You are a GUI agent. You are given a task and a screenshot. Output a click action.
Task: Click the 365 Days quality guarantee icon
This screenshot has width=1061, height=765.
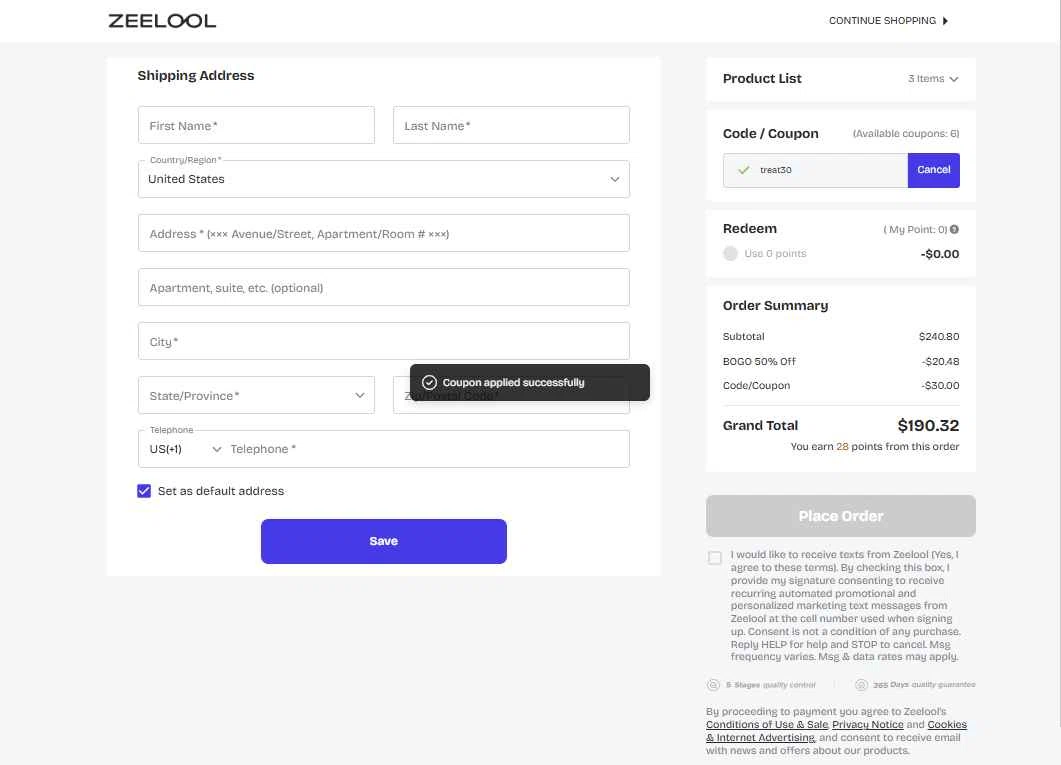tap(861, 685)
